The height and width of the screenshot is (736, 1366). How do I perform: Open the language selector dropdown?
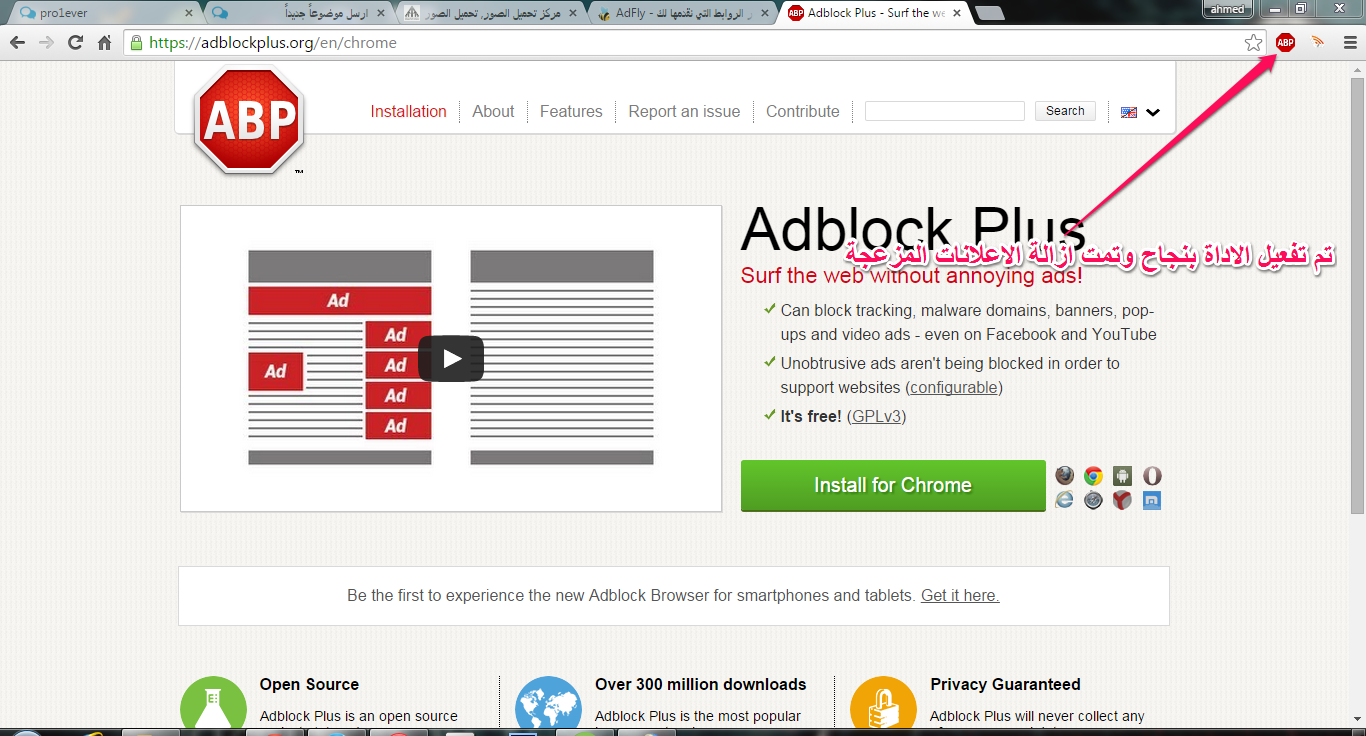(x=1141, y=112)
